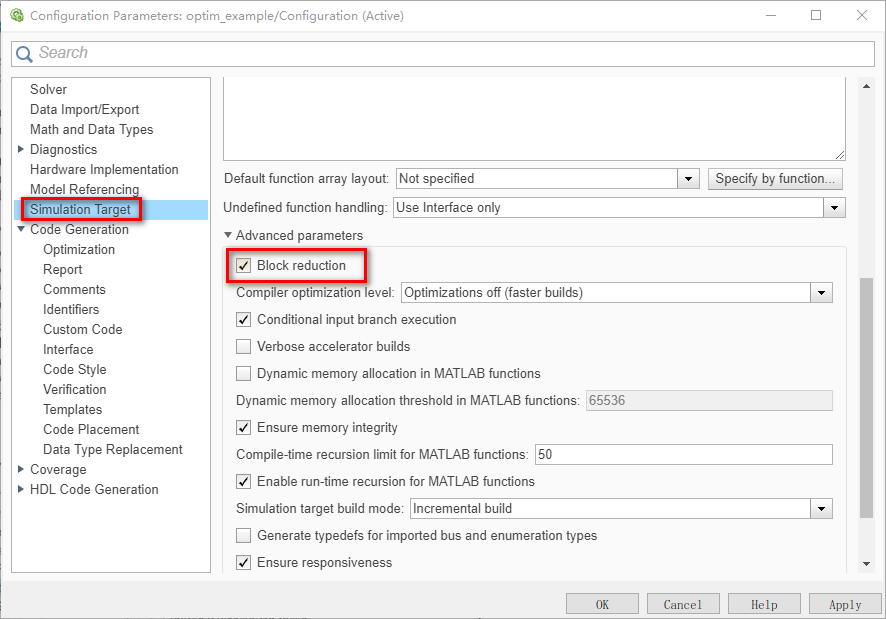
Task: Select Data Type Replacement item
Action: click(112, 449)
